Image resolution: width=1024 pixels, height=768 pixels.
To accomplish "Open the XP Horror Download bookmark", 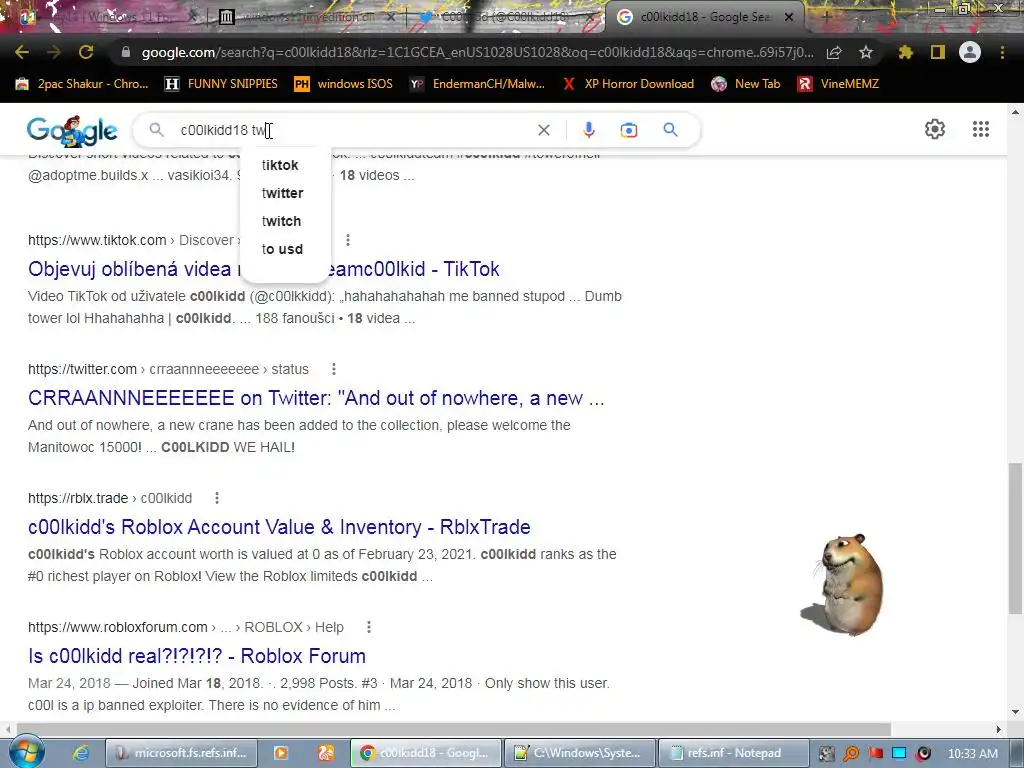I will pyautogui.click(x=628, y=84).
